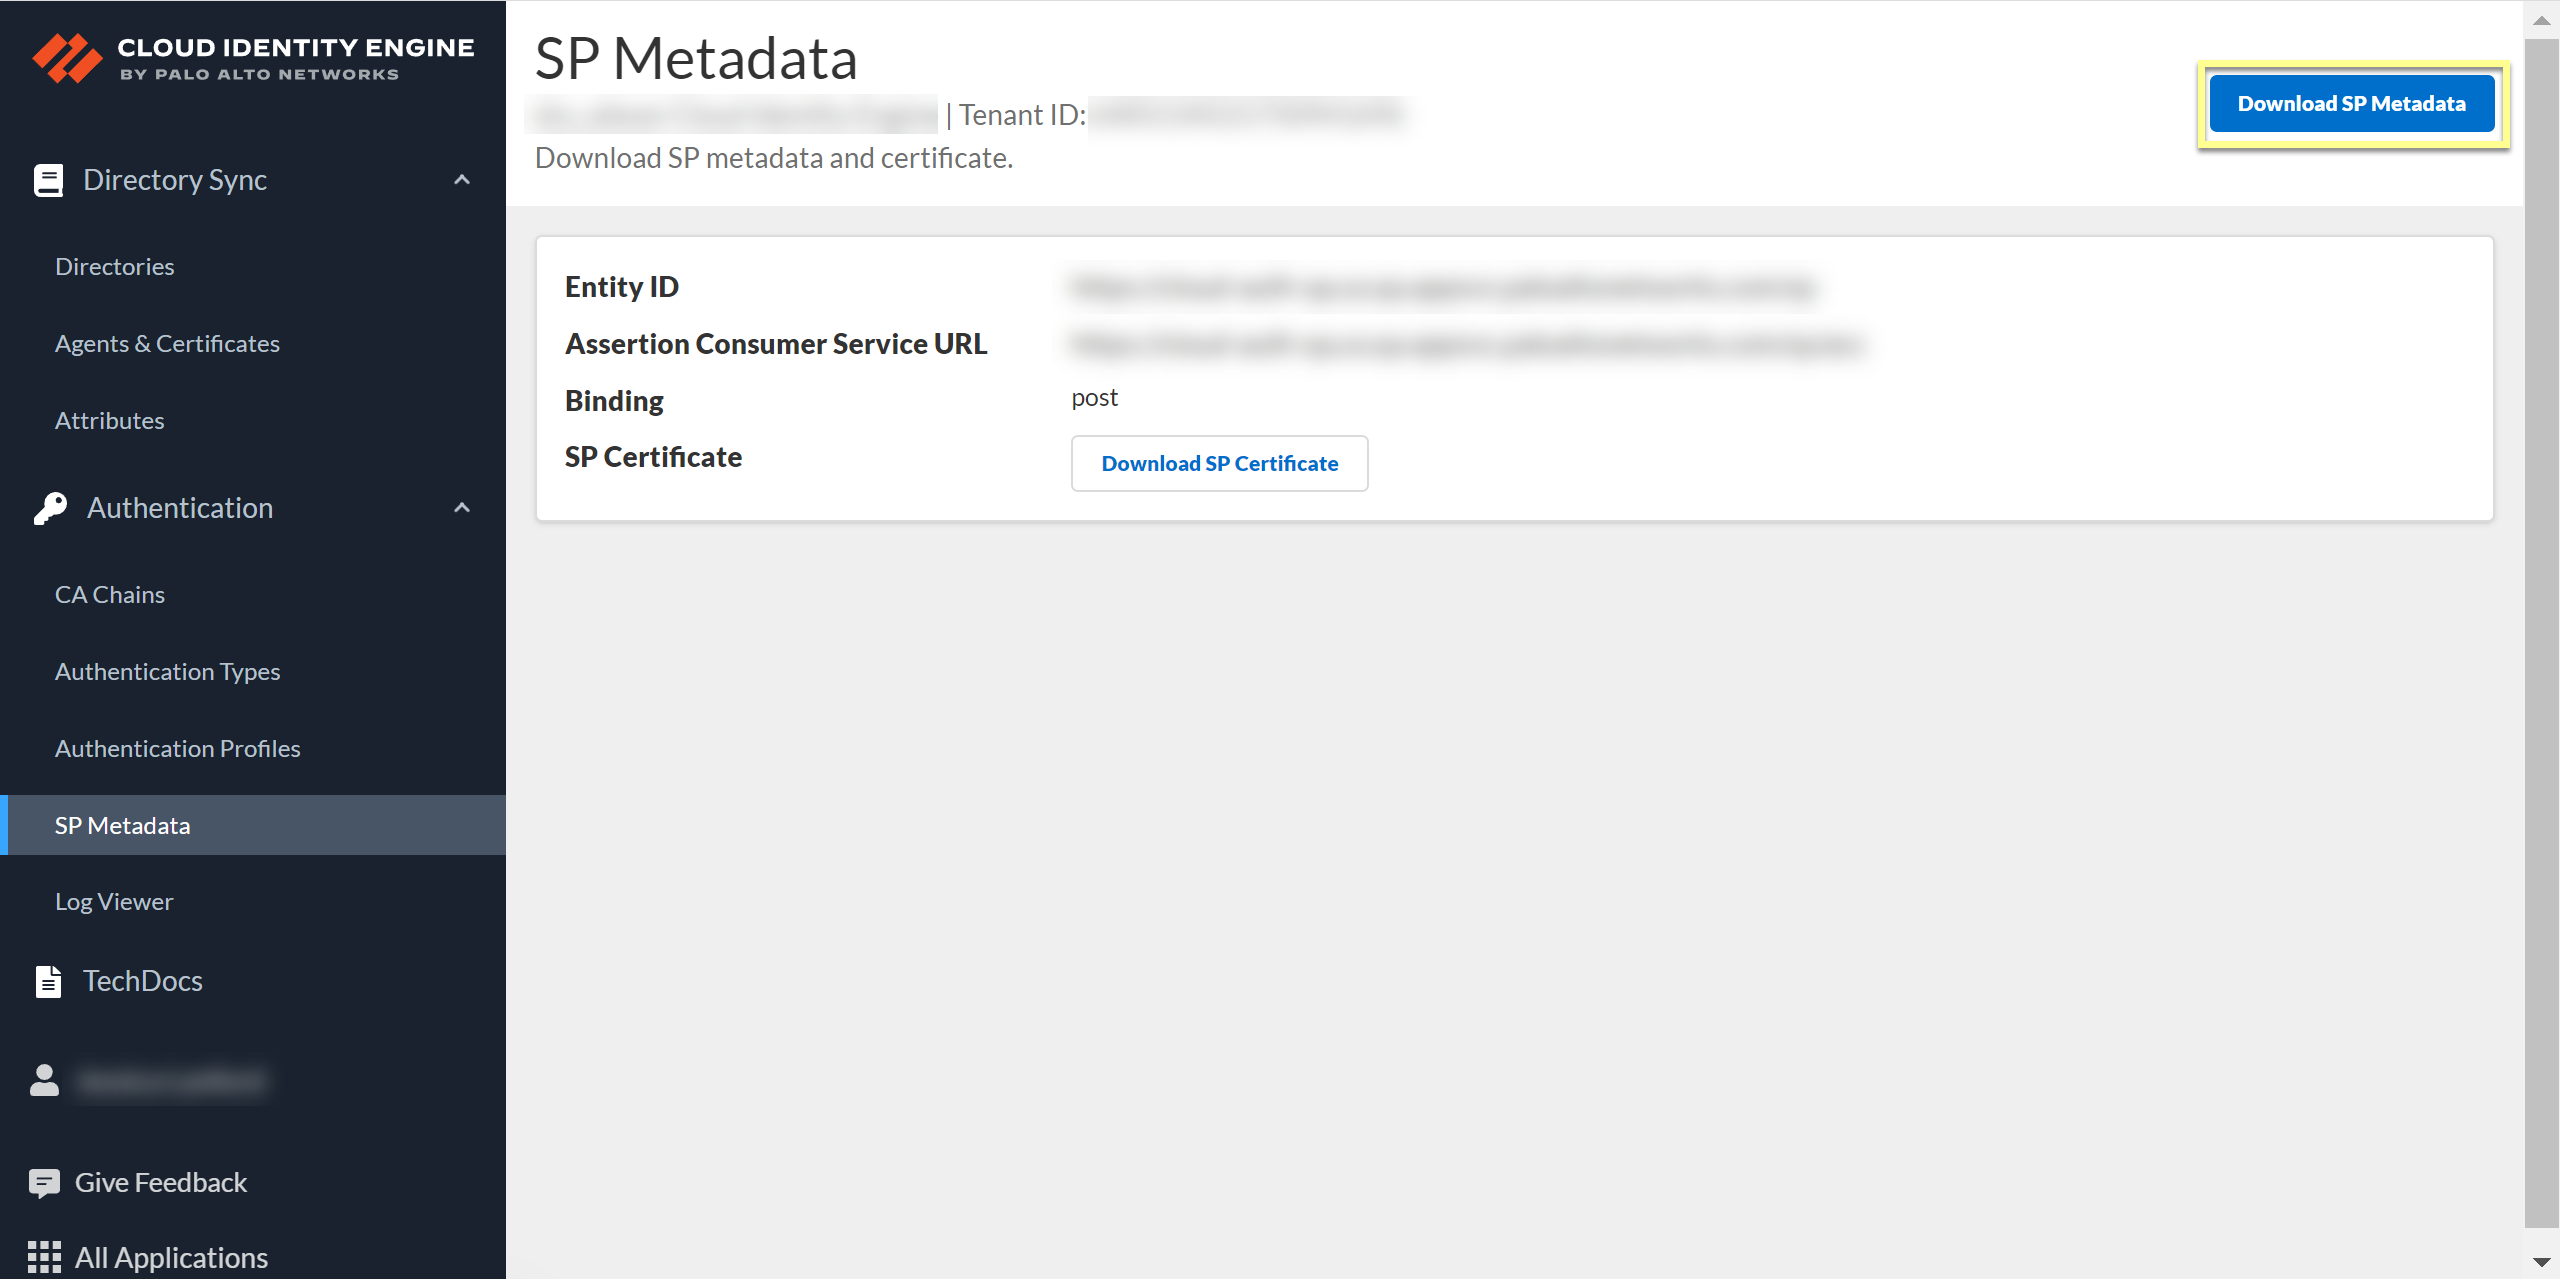
Task: Select Authentication Types in sidebar
Action: (x=167, y=672)
